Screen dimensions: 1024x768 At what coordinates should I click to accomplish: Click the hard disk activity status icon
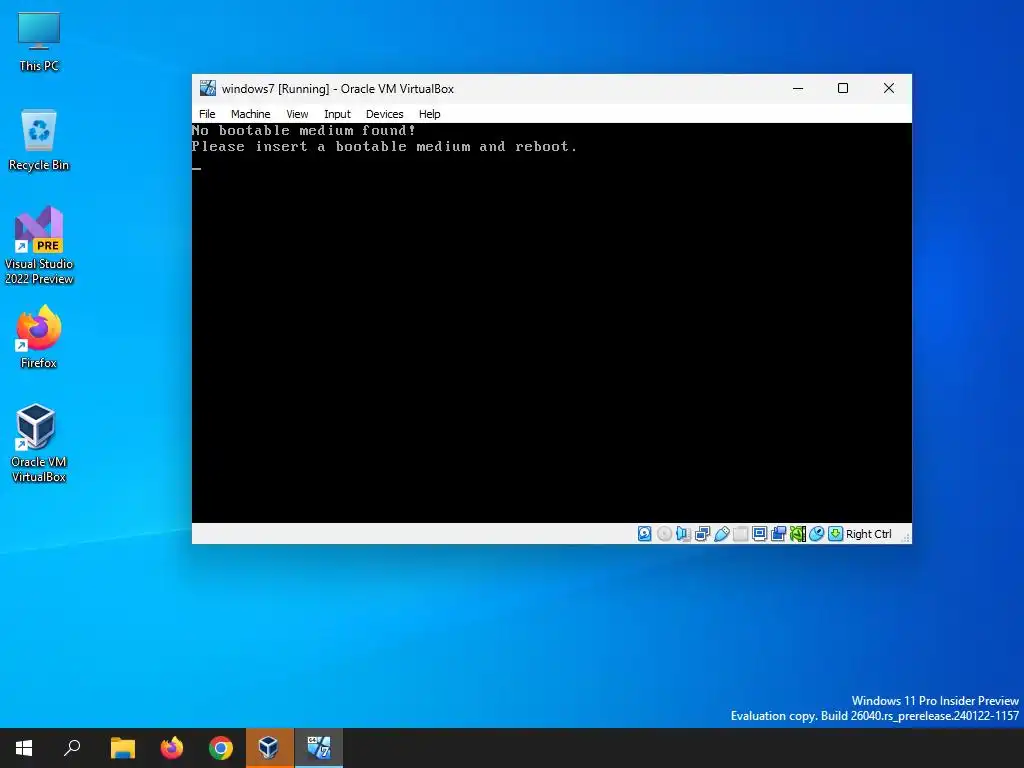click(645, 534)
